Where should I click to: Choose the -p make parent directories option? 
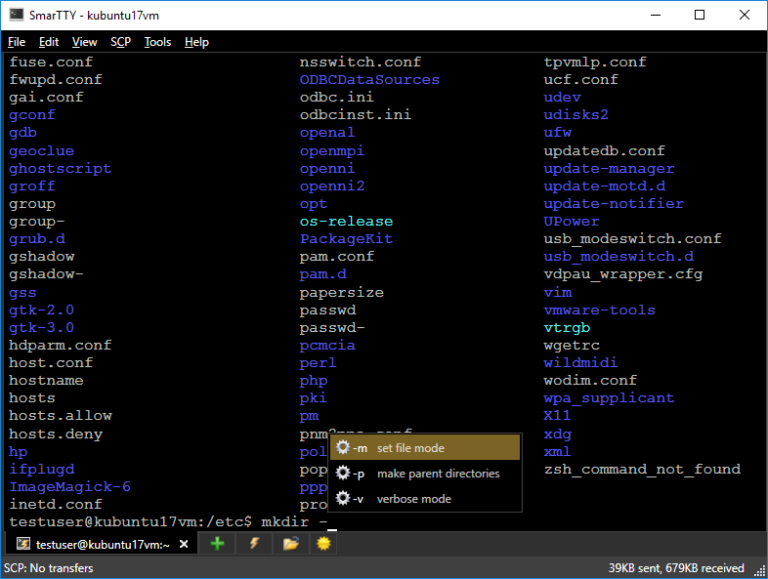point(425,473)
